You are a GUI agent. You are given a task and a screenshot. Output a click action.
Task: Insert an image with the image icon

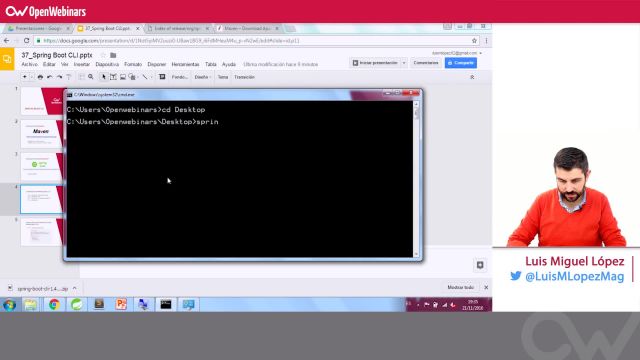click(122, 77)
